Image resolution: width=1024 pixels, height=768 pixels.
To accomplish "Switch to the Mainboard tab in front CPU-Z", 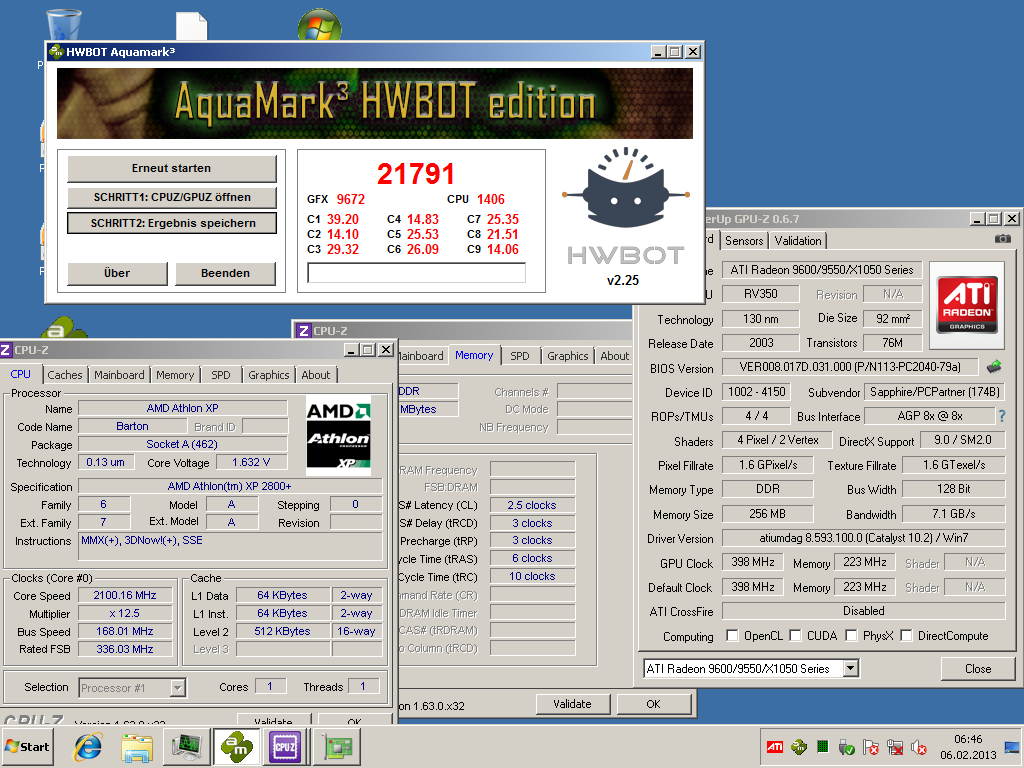I will 119,375.
